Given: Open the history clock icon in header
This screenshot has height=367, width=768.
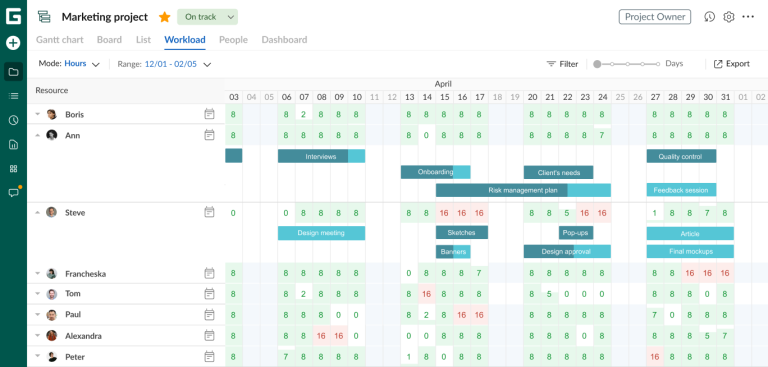Looking at the screenshot, I should 709,17.
